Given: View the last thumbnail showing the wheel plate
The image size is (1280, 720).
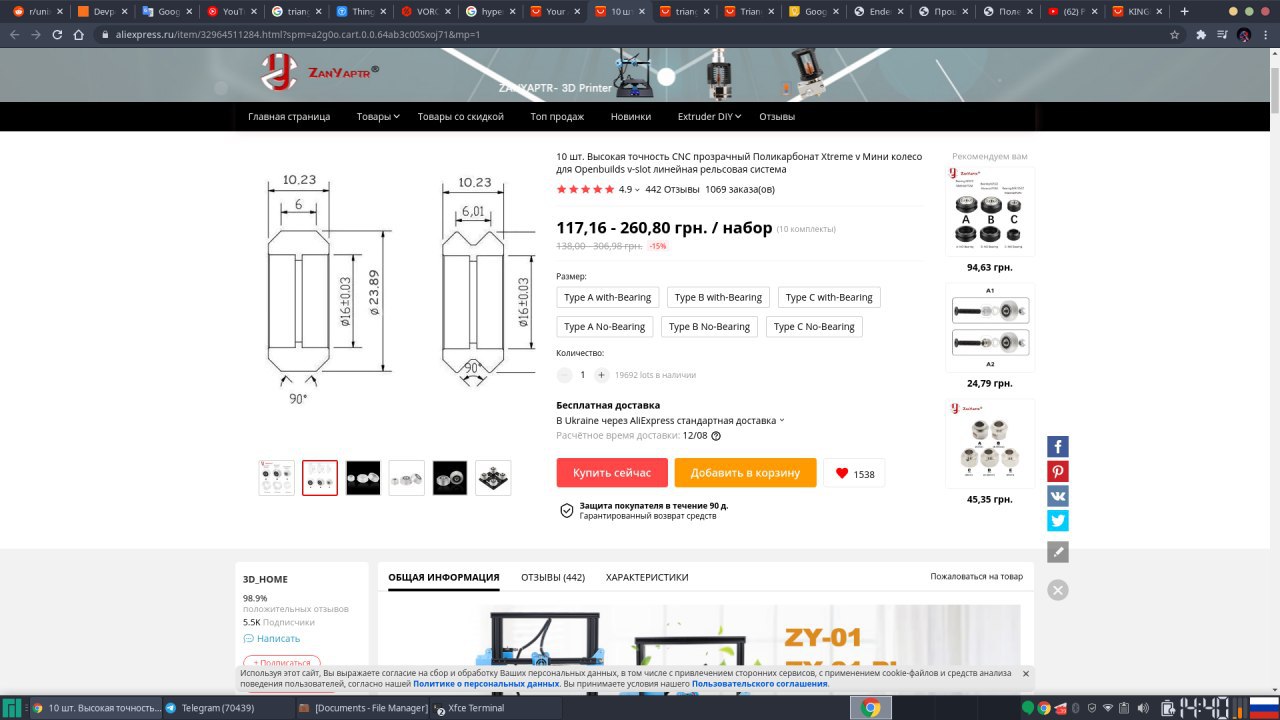Looking at the screenshot, I should [493, 478].
